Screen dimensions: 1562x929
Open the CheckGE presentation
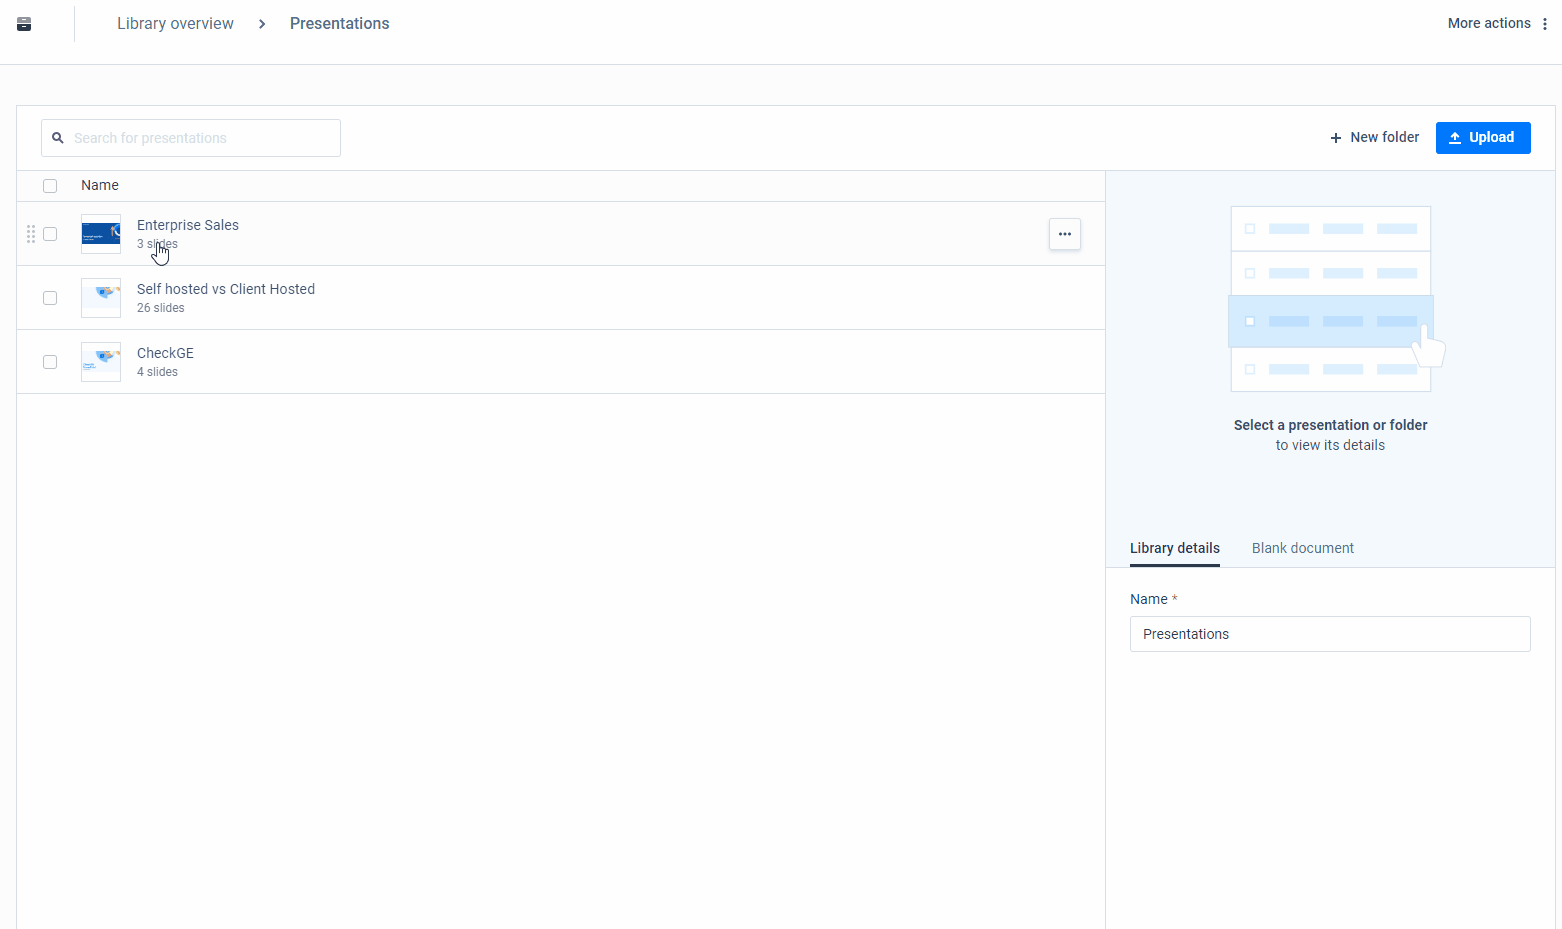coord(165,353)
